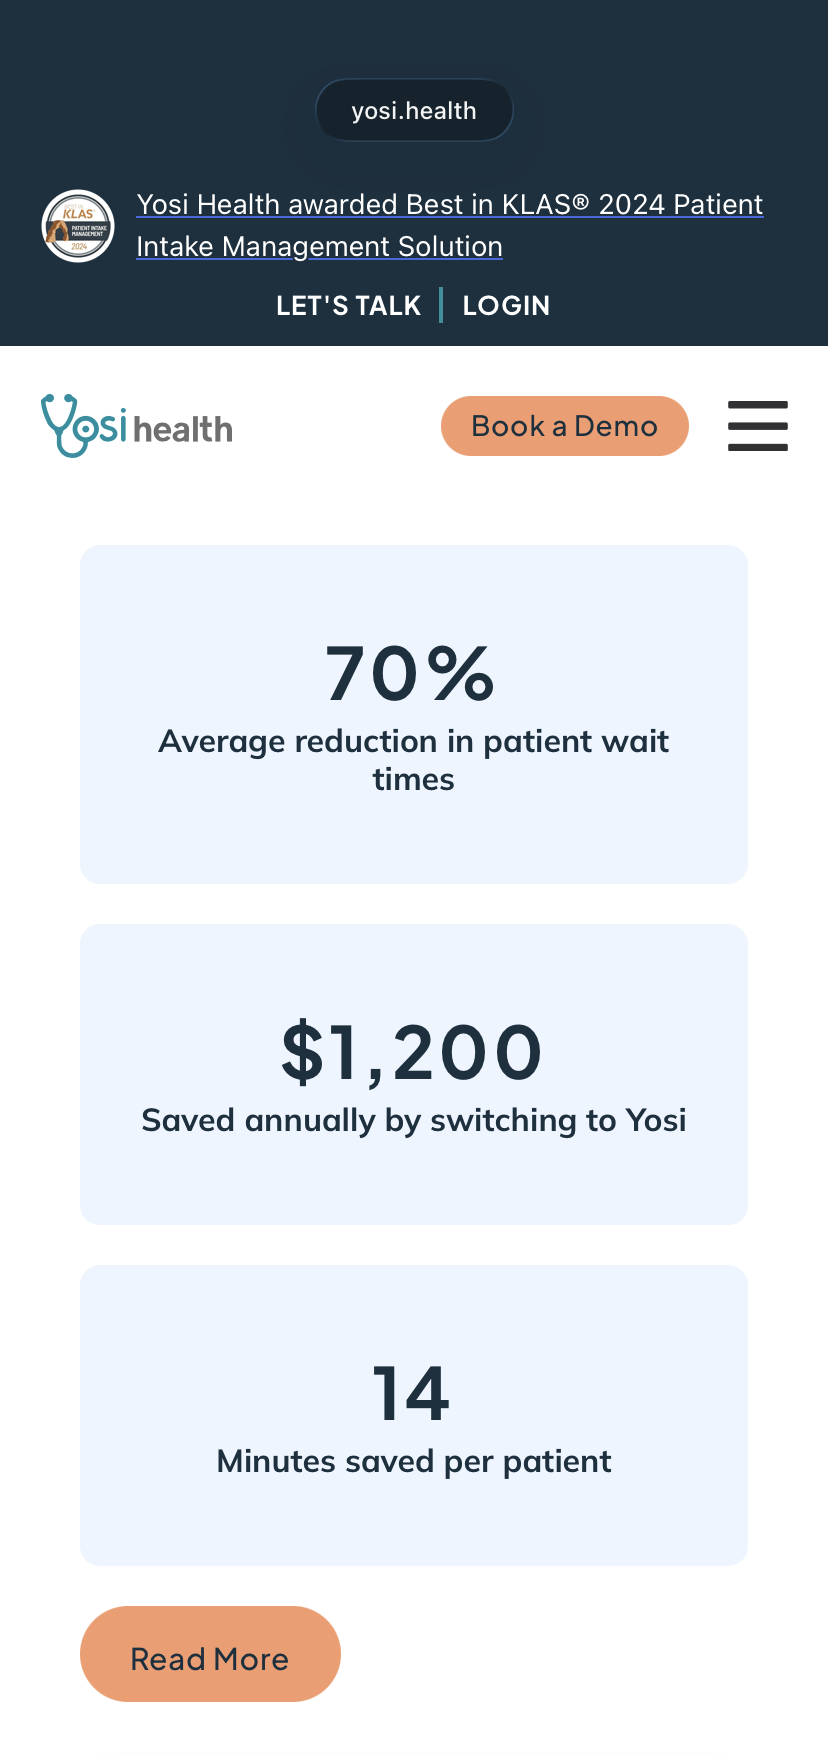Follow the 'Intake Management Solution' link line
The width and height of the screenshot is (828, 1756).
319,246
